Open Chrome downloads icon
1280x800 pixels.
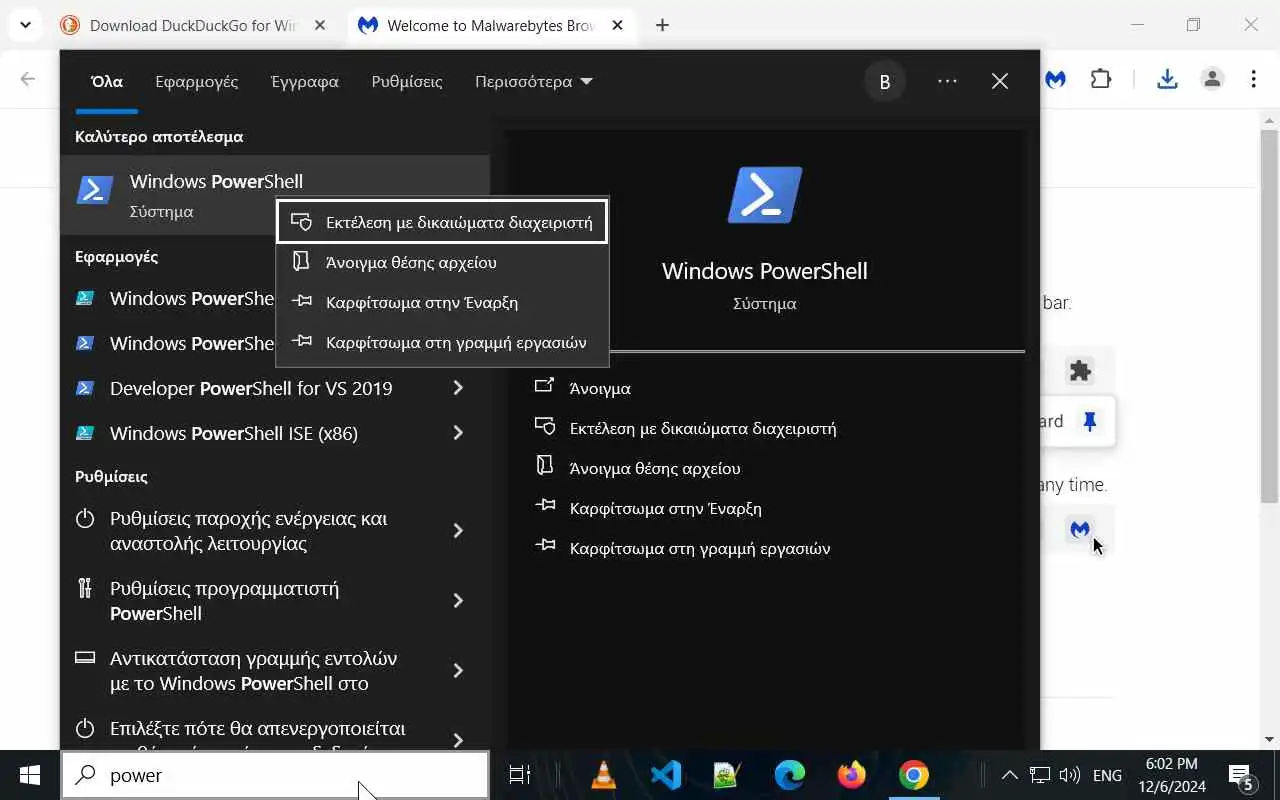click(1167, 79)
